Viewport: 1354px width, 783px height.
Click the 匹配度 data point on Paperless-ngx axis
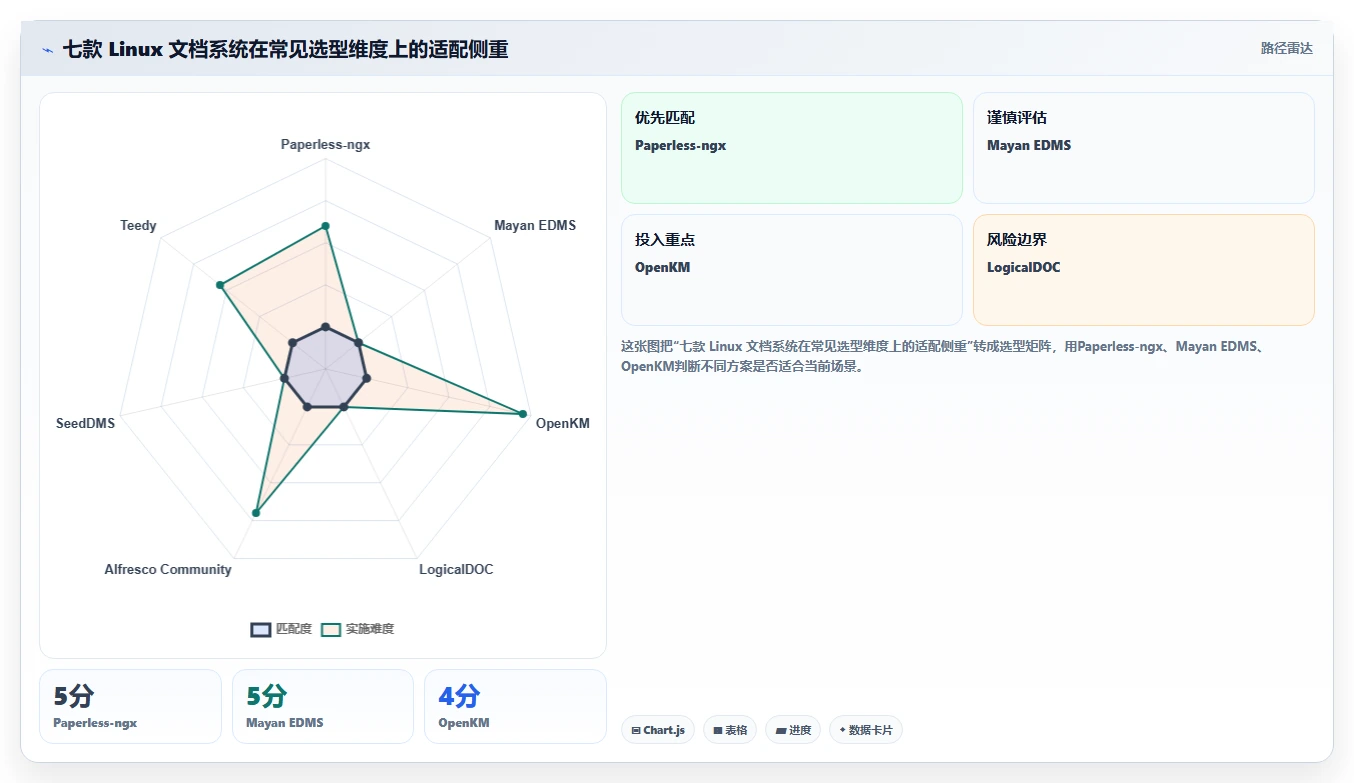(325, 327)
